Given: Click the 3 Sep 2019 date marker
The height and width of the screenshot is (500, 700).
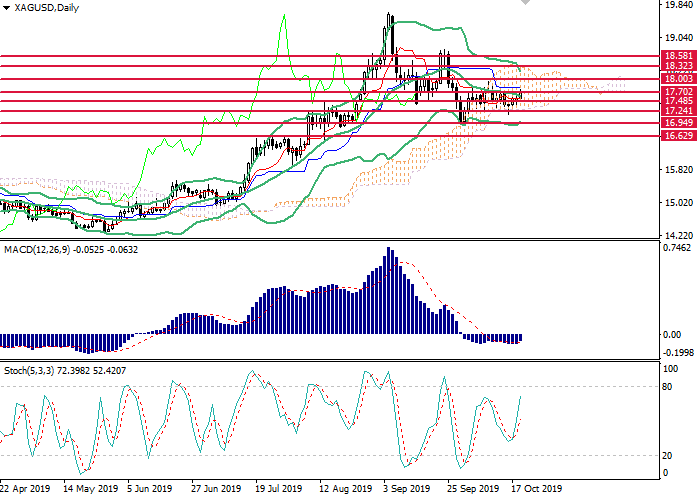Looking at the screenshot, I should [x=407, y=489].
